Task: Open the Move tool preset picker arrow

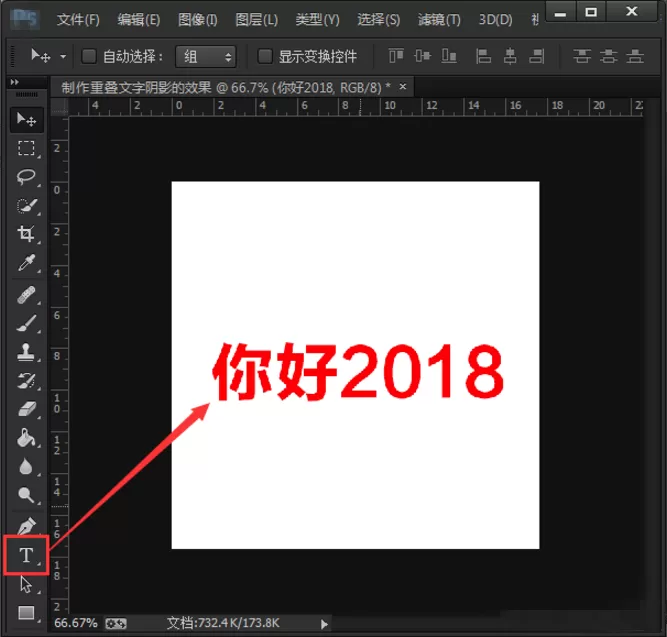Action: click(x=63, y=57)
